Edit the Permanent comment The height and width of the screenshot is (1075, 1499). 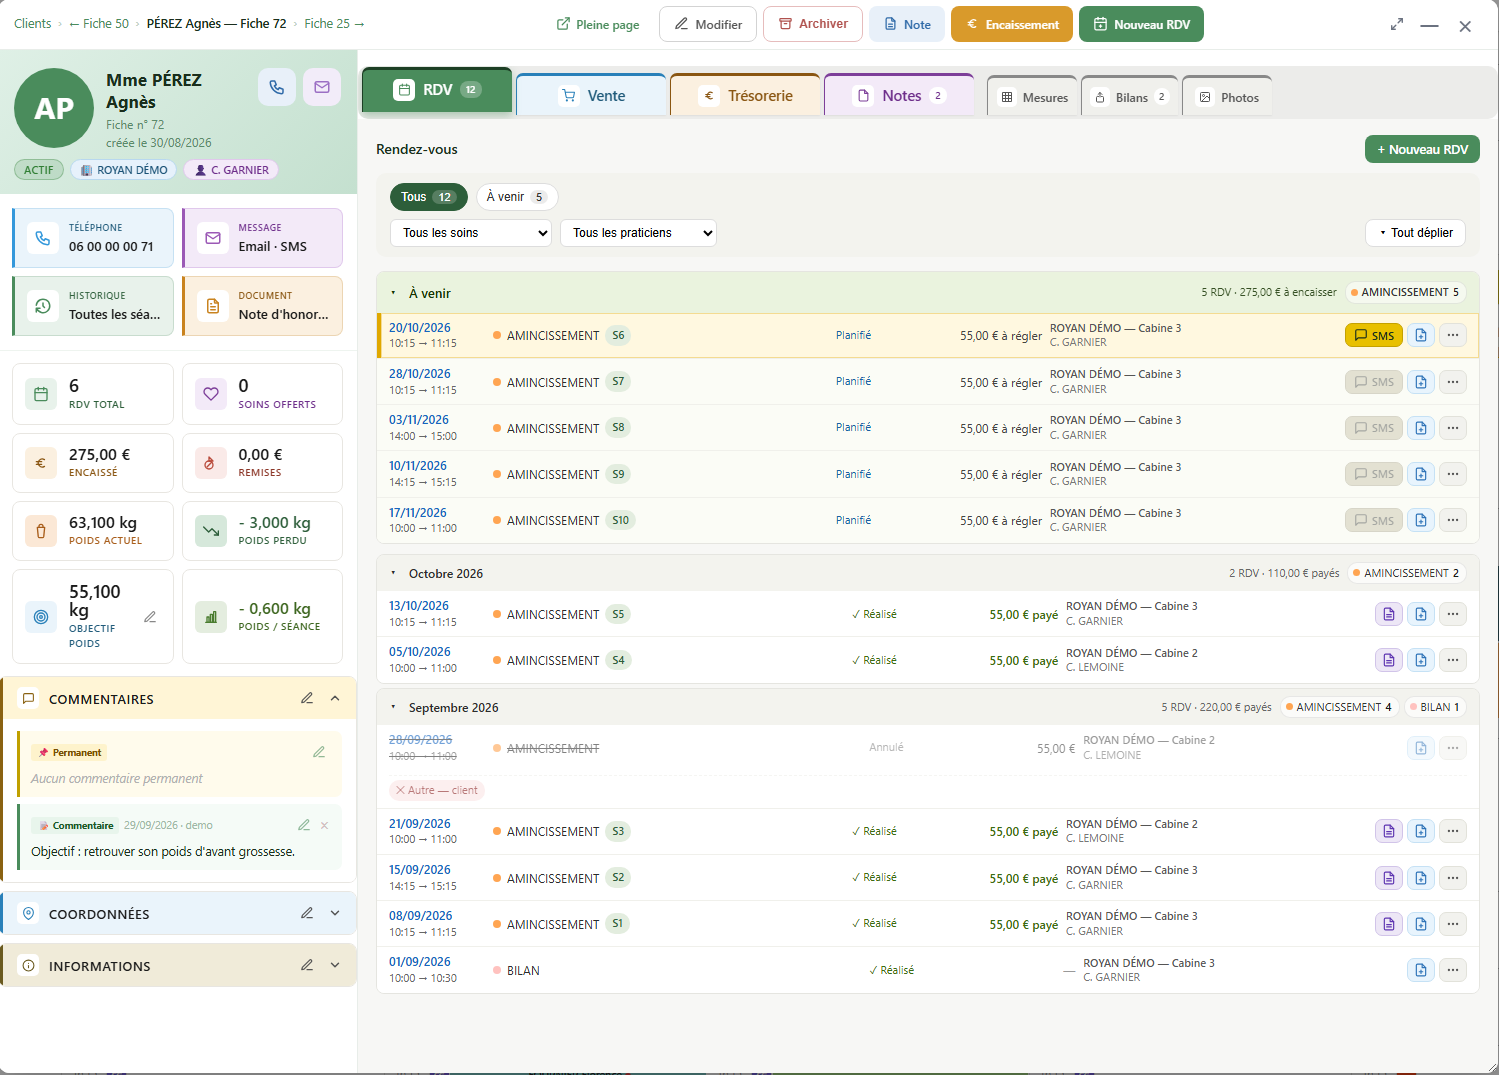(x=319, y=752)
